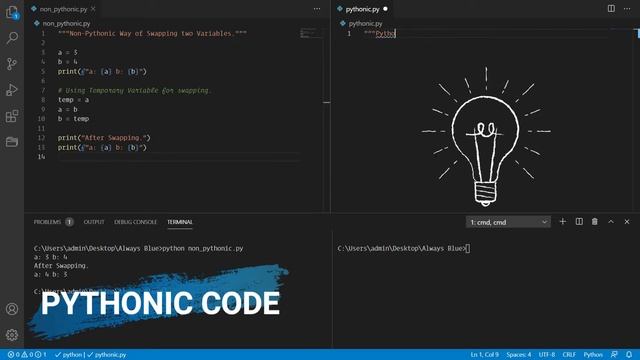Click errors and warnings count in status bar

27,355
